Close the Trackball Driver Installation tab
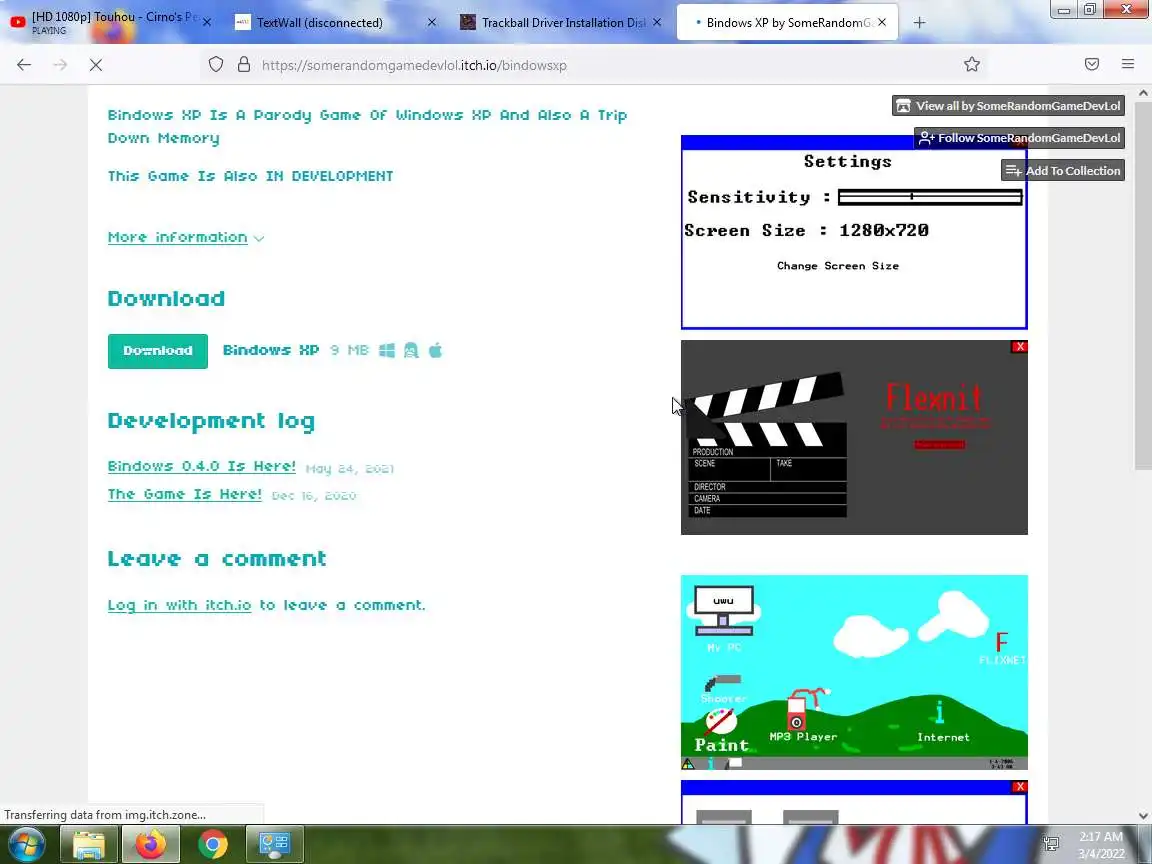Viewport: 1152px width, 864px height. click(x=657, y=23)
